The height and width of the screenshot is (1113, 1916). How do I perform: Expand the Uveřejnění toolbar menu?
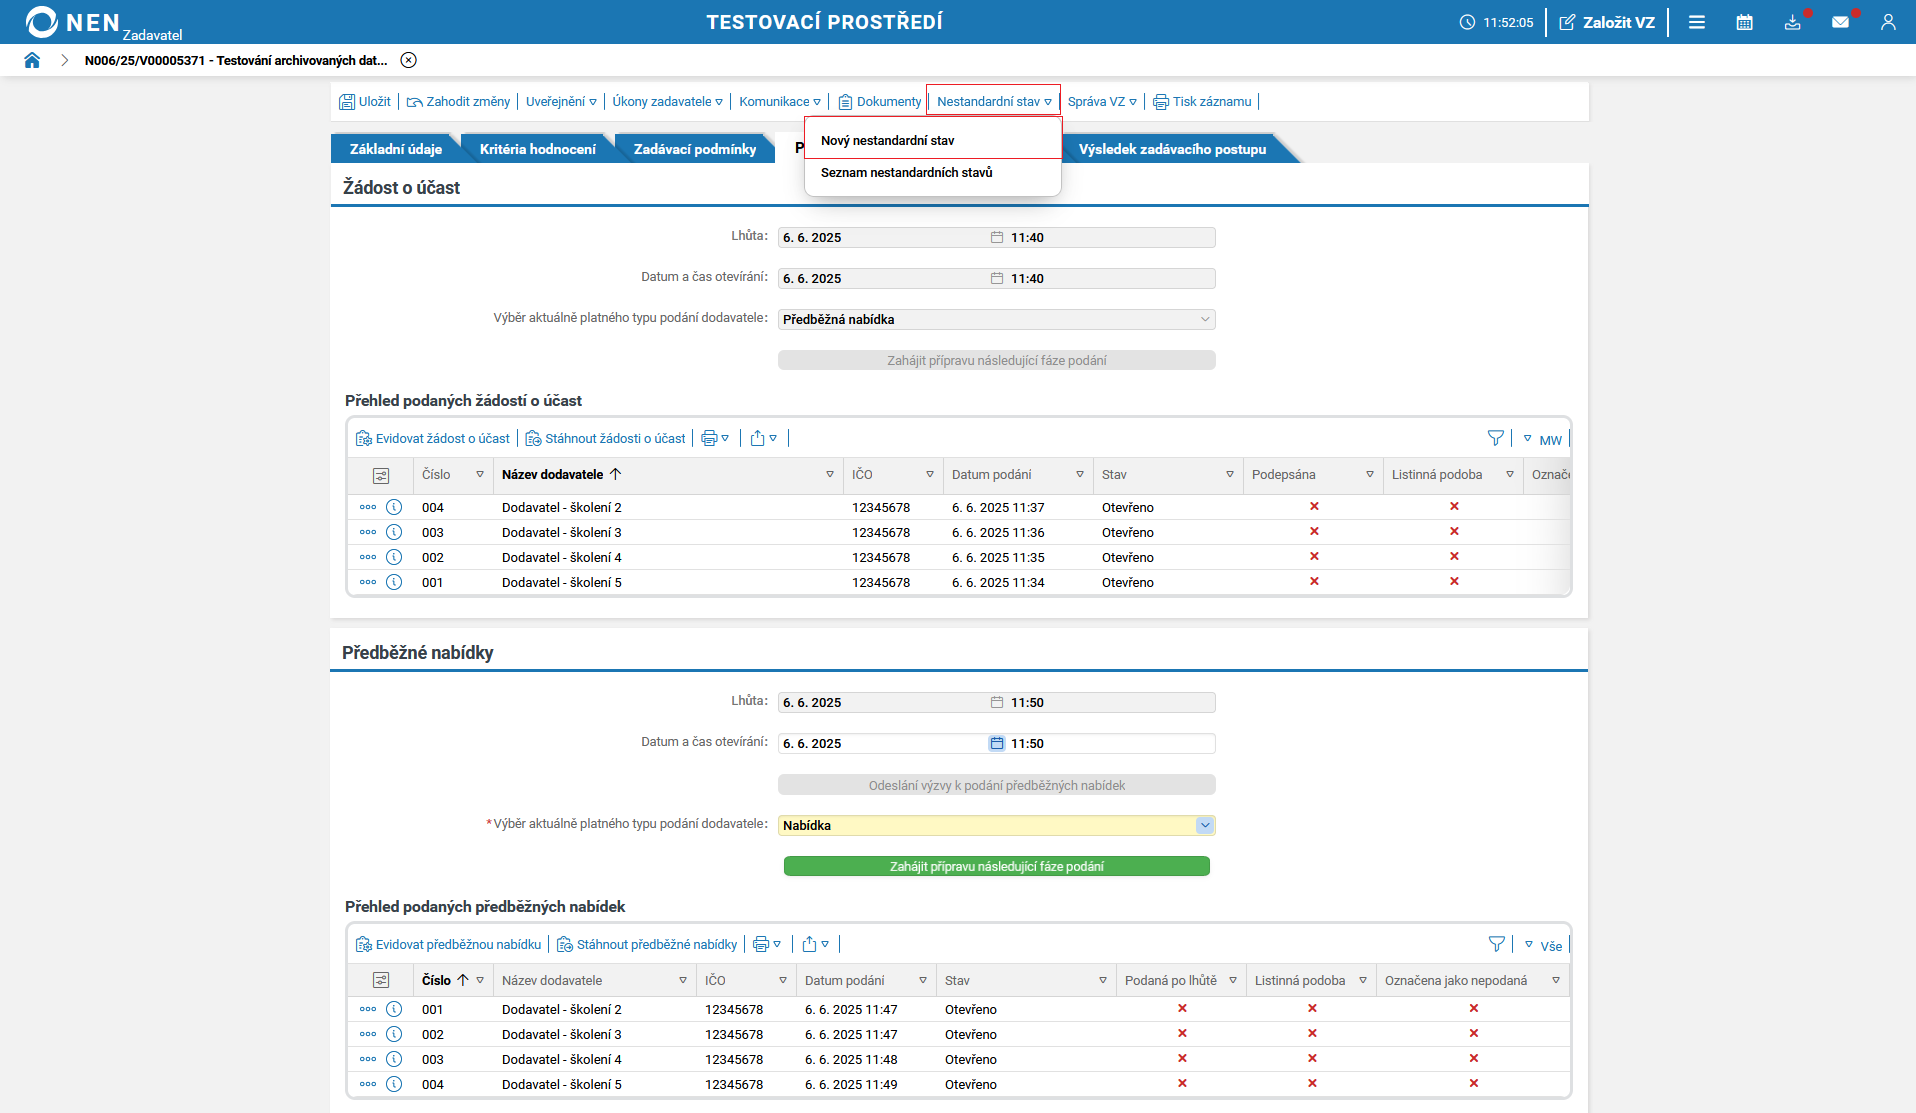click(x=561, y=102)
